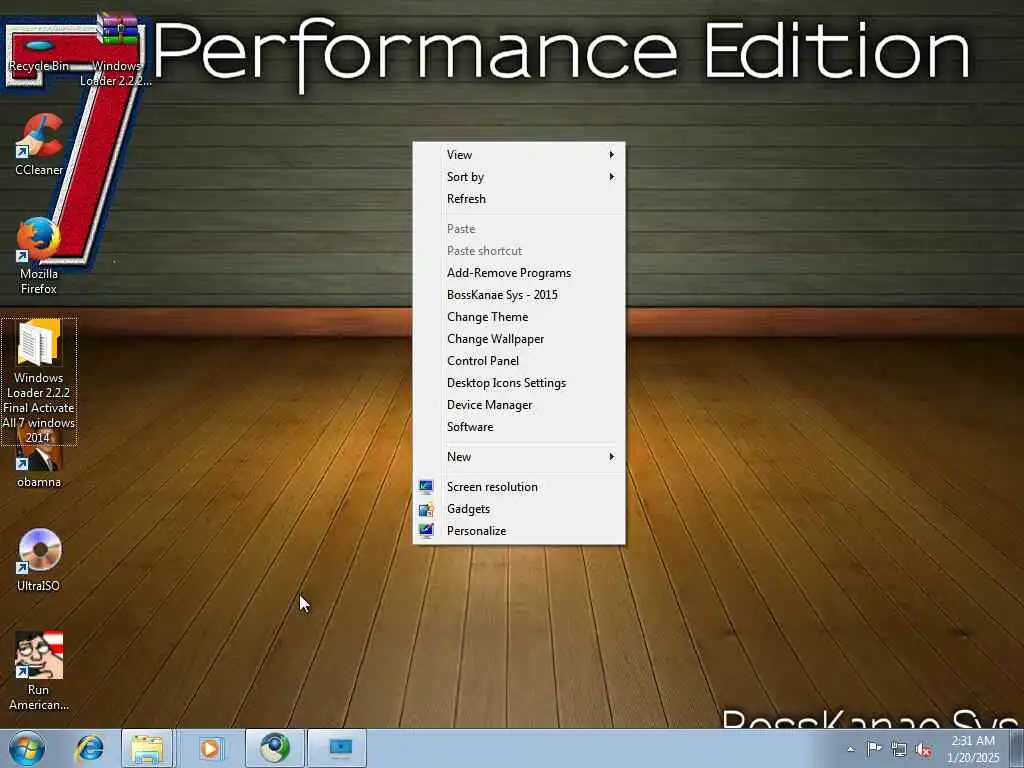Open Desktop Icons Settings
Viewport: 1024px width, 768px height.
(519, 383)
